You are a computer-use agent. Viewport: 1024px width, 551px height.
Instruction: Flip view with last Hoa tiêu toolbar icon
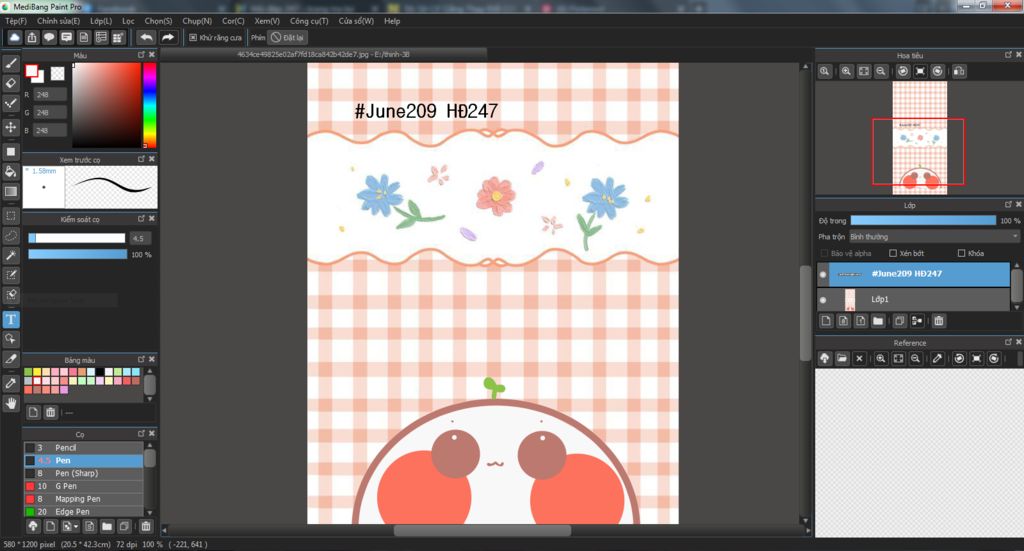959,71
